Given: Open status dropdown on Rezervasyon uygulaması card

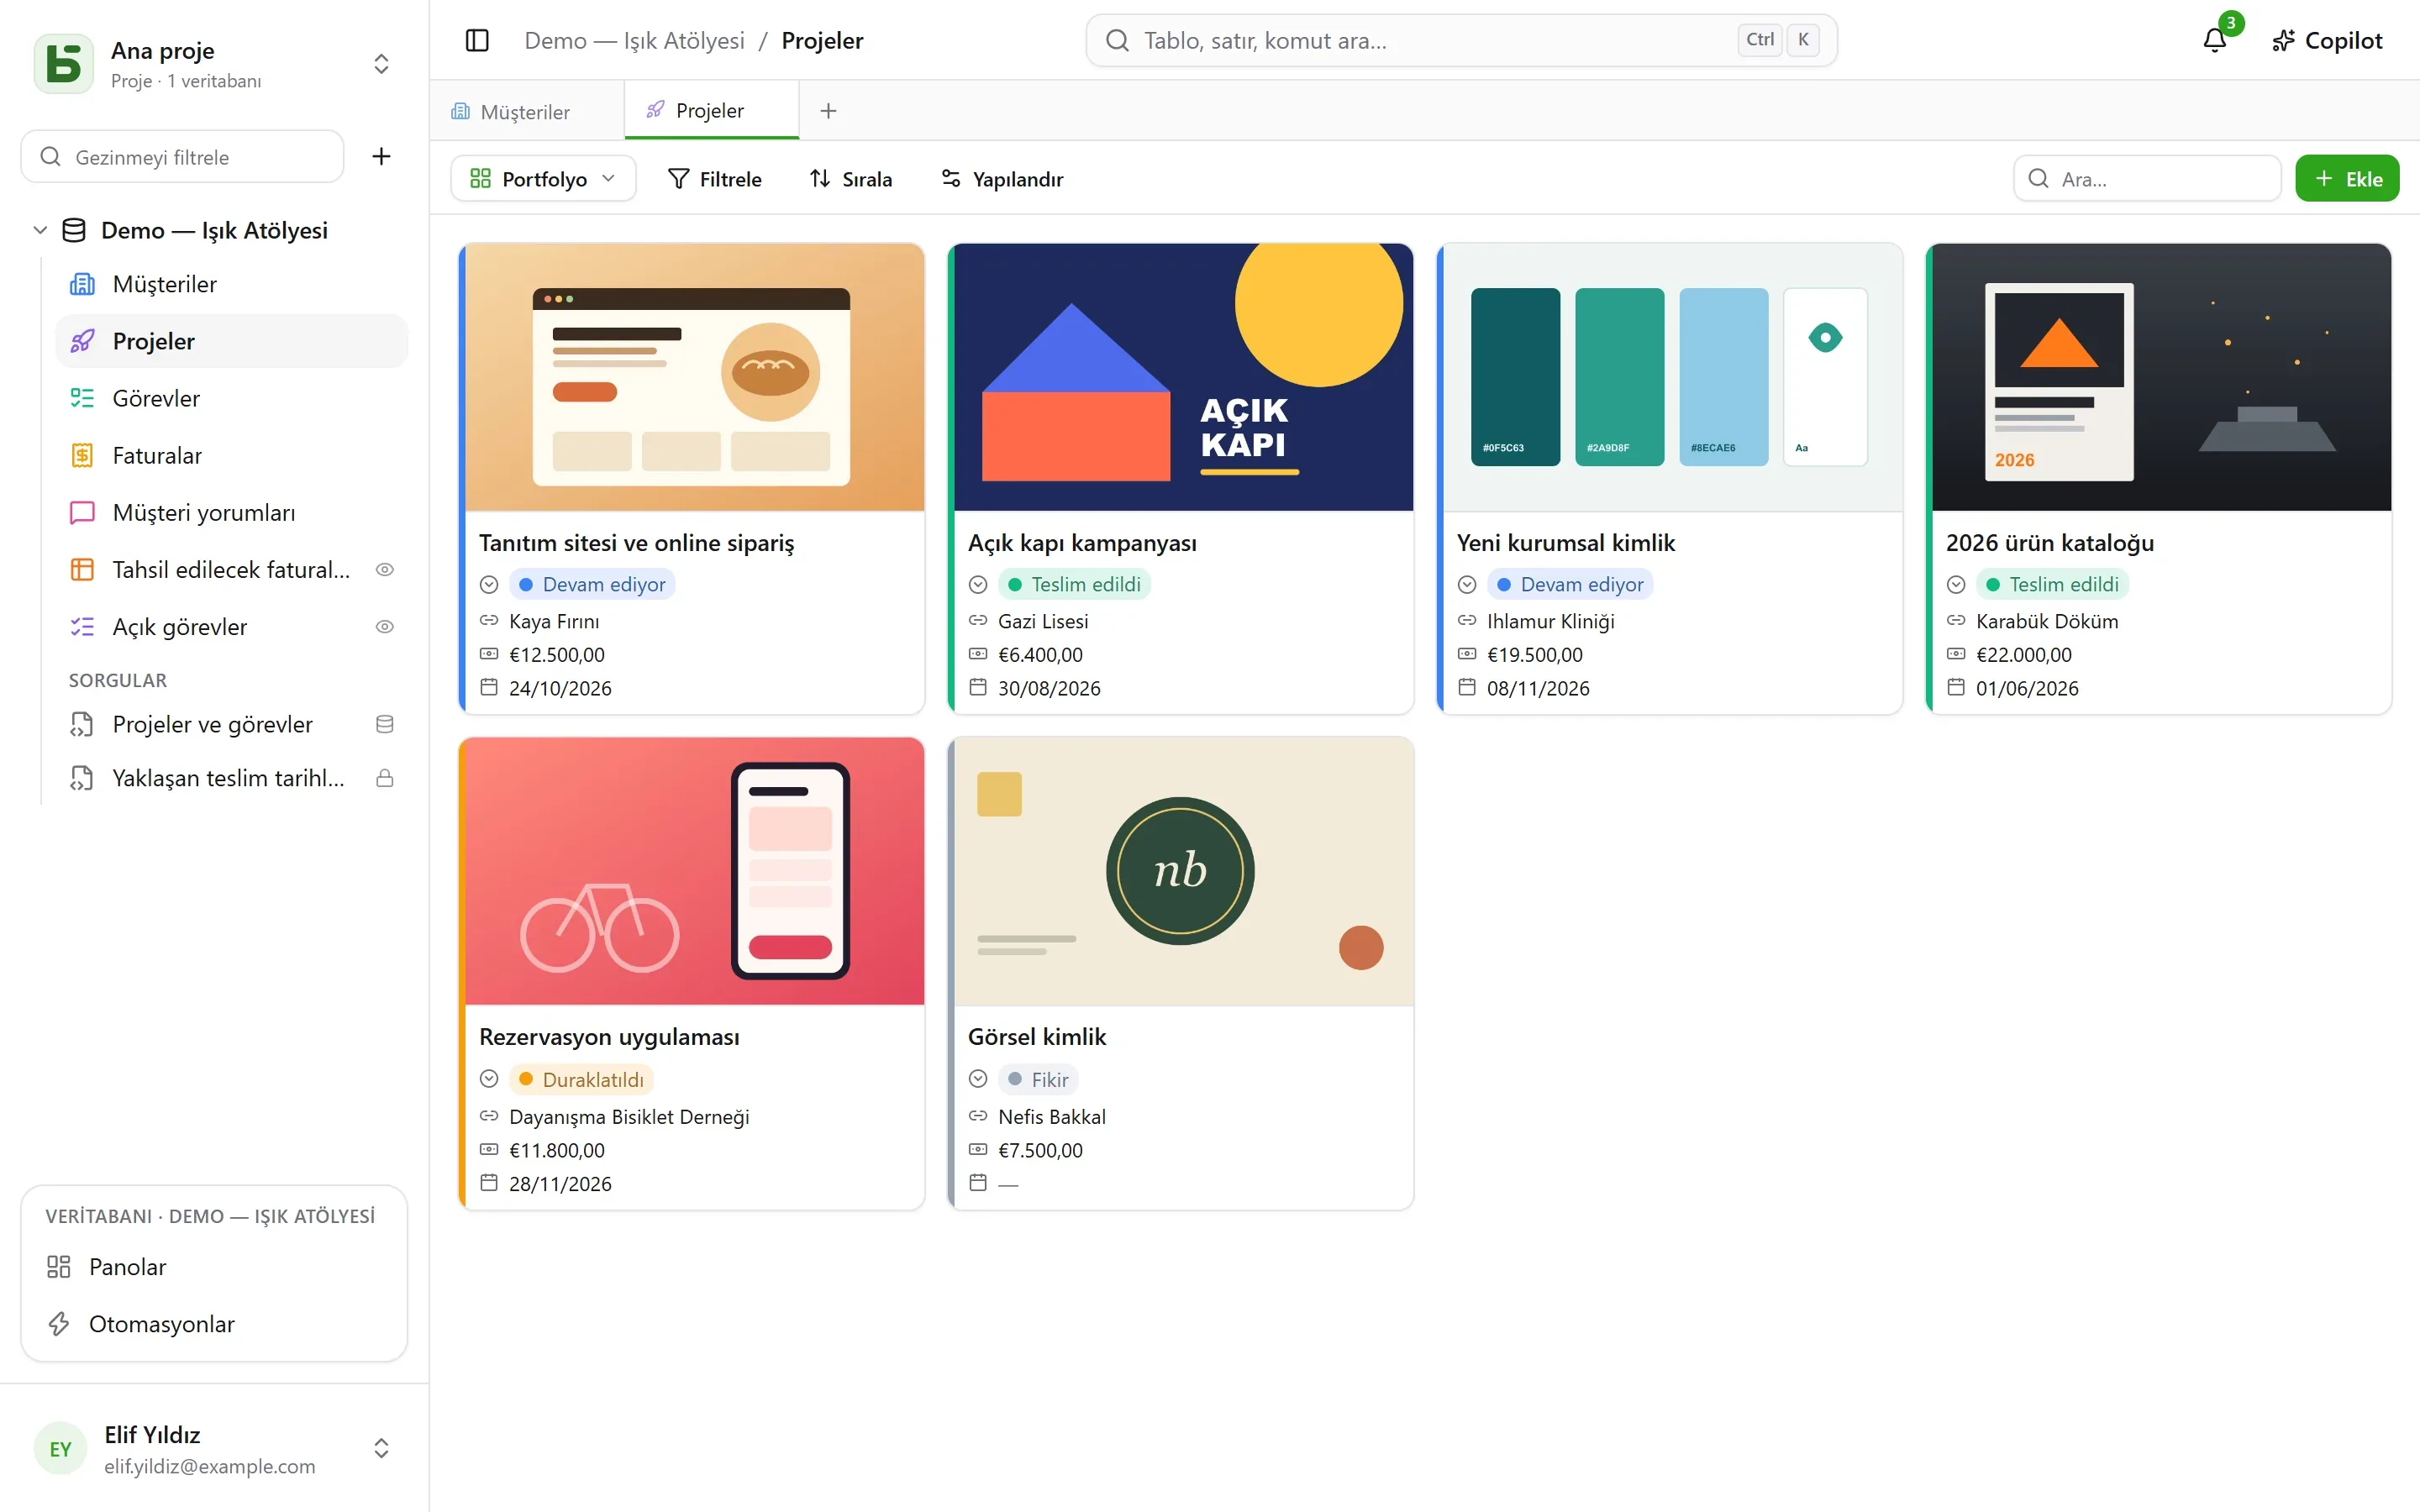Looking at the screenshot, I should pos(489,1079).
